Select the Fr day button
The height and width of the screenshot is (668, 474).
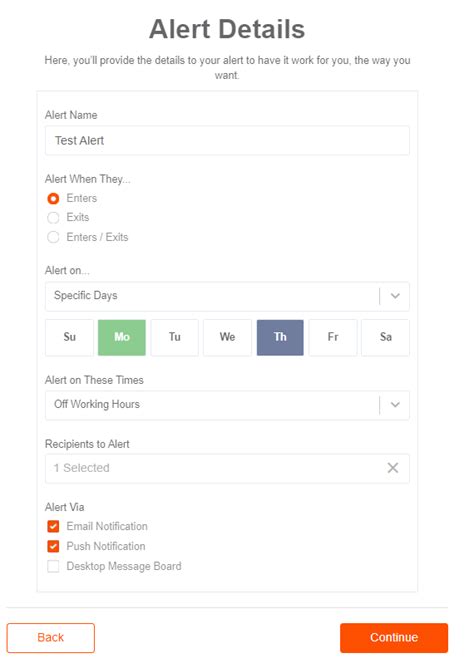click(333, 337)
